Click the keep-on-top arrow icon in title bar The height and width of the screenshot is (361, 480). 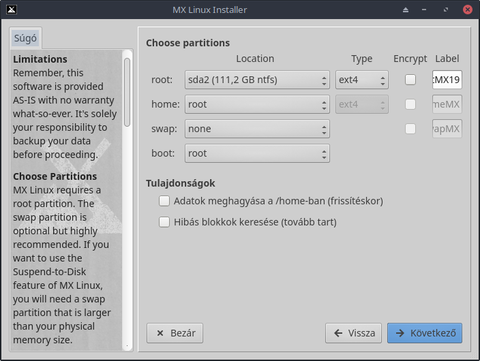point(405,10)
